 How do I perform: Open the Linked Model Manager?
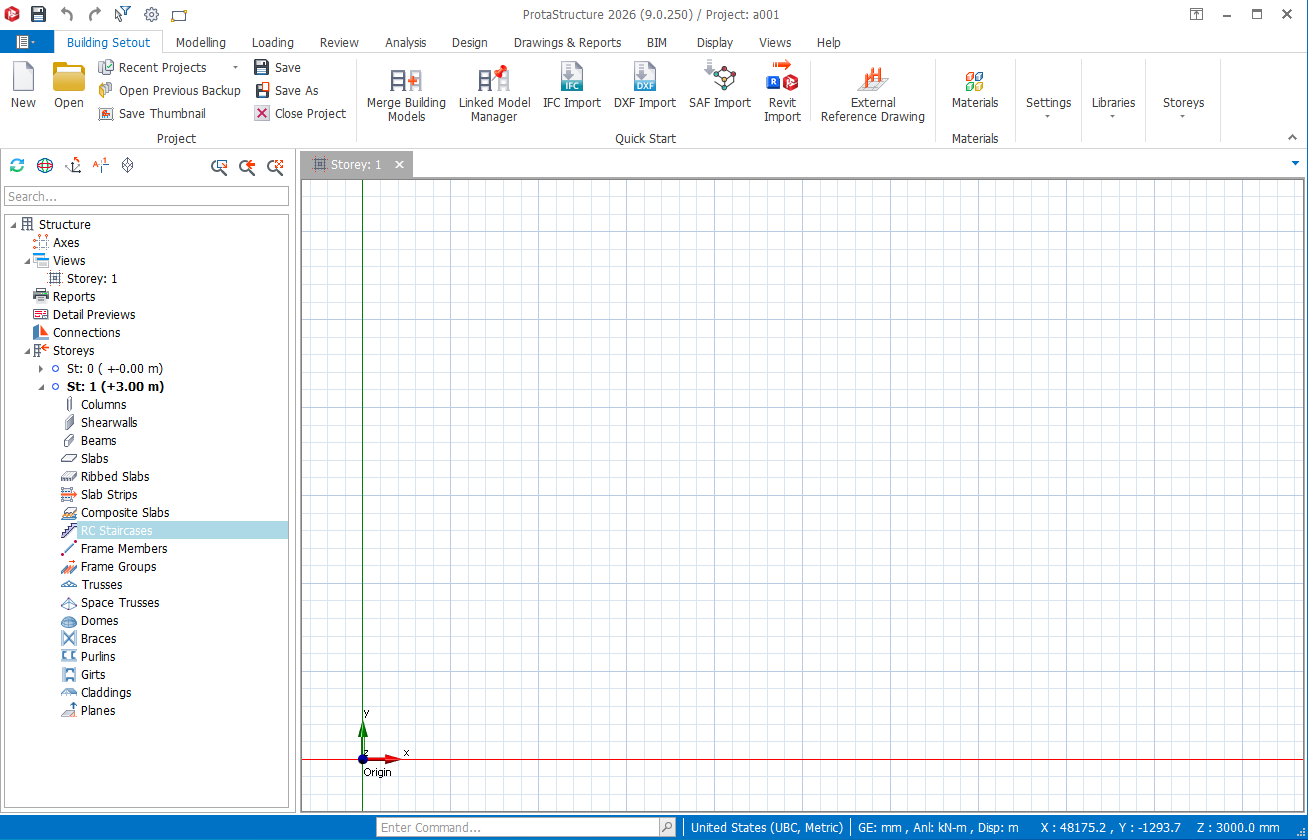click(494, 80)
